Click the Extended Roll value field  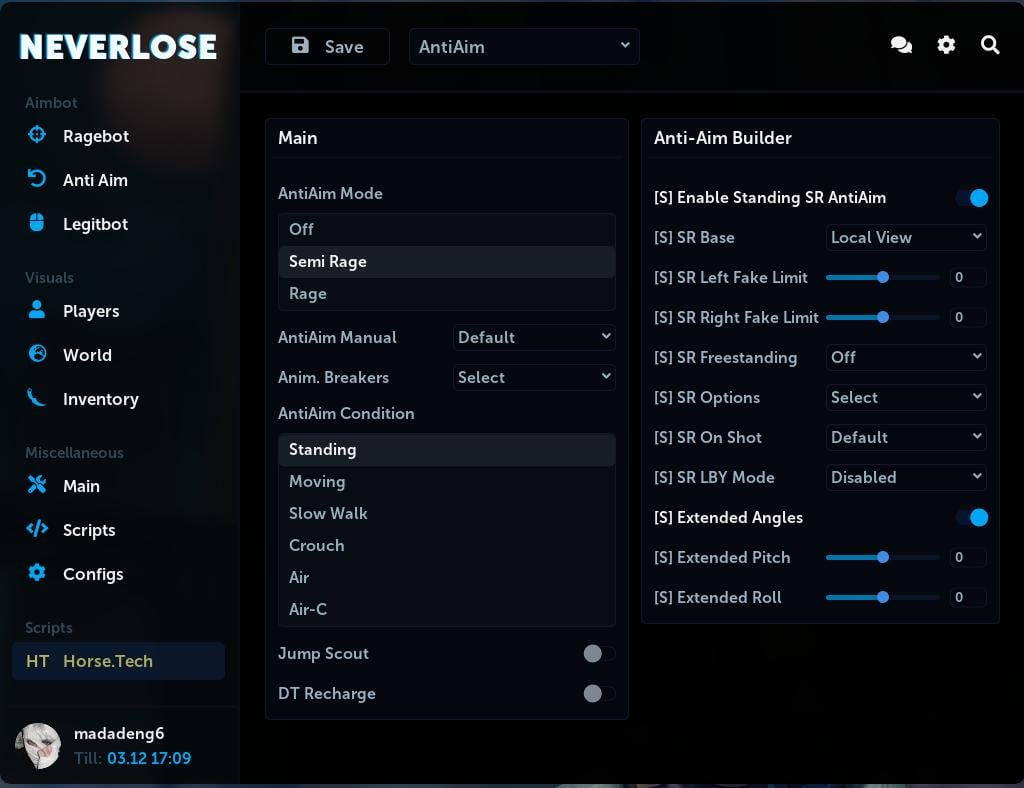click(967, 597)
